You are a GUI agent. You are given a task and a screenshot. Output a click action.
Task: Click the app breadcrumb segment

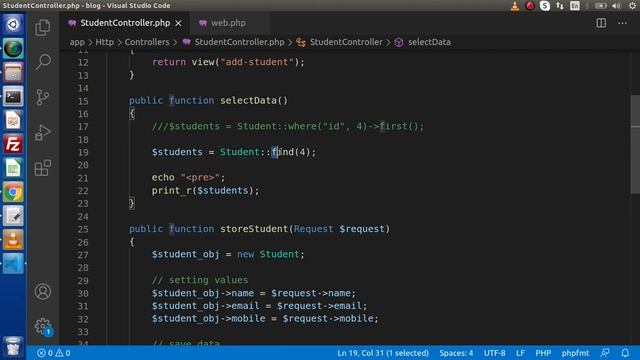pos(77,42)
